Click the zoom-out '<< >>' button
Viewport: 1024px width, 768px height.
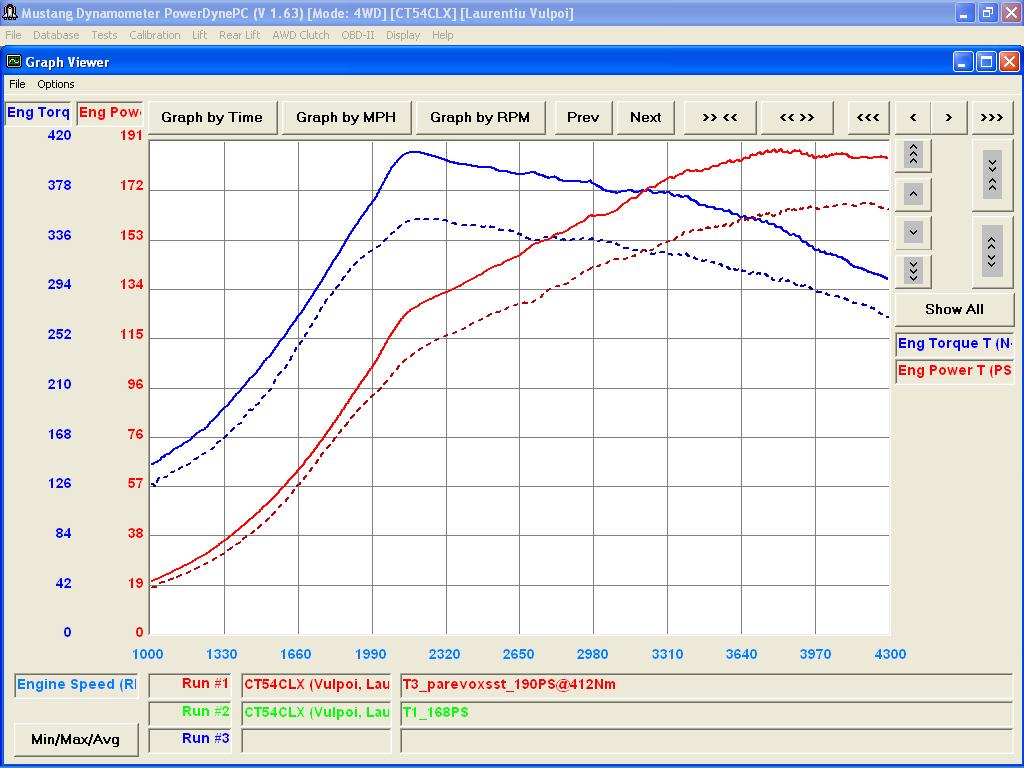[x=797, y=118]
